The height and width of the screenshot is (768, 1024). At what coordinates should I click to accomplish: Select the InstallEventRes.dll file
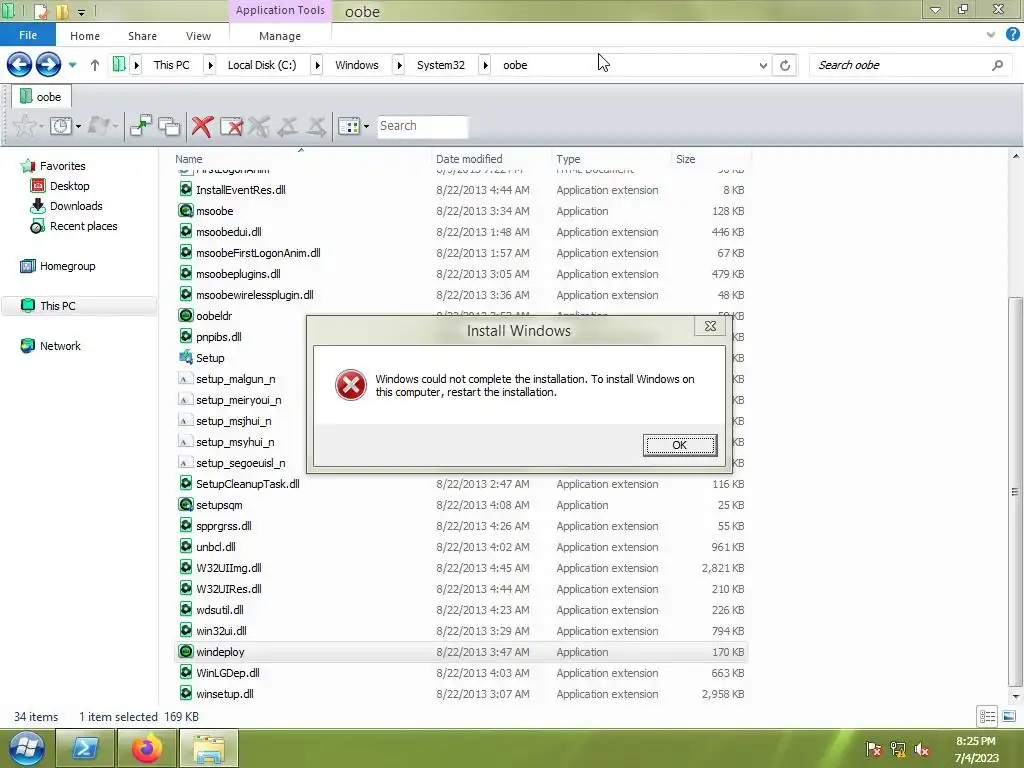tap(240, 190)
